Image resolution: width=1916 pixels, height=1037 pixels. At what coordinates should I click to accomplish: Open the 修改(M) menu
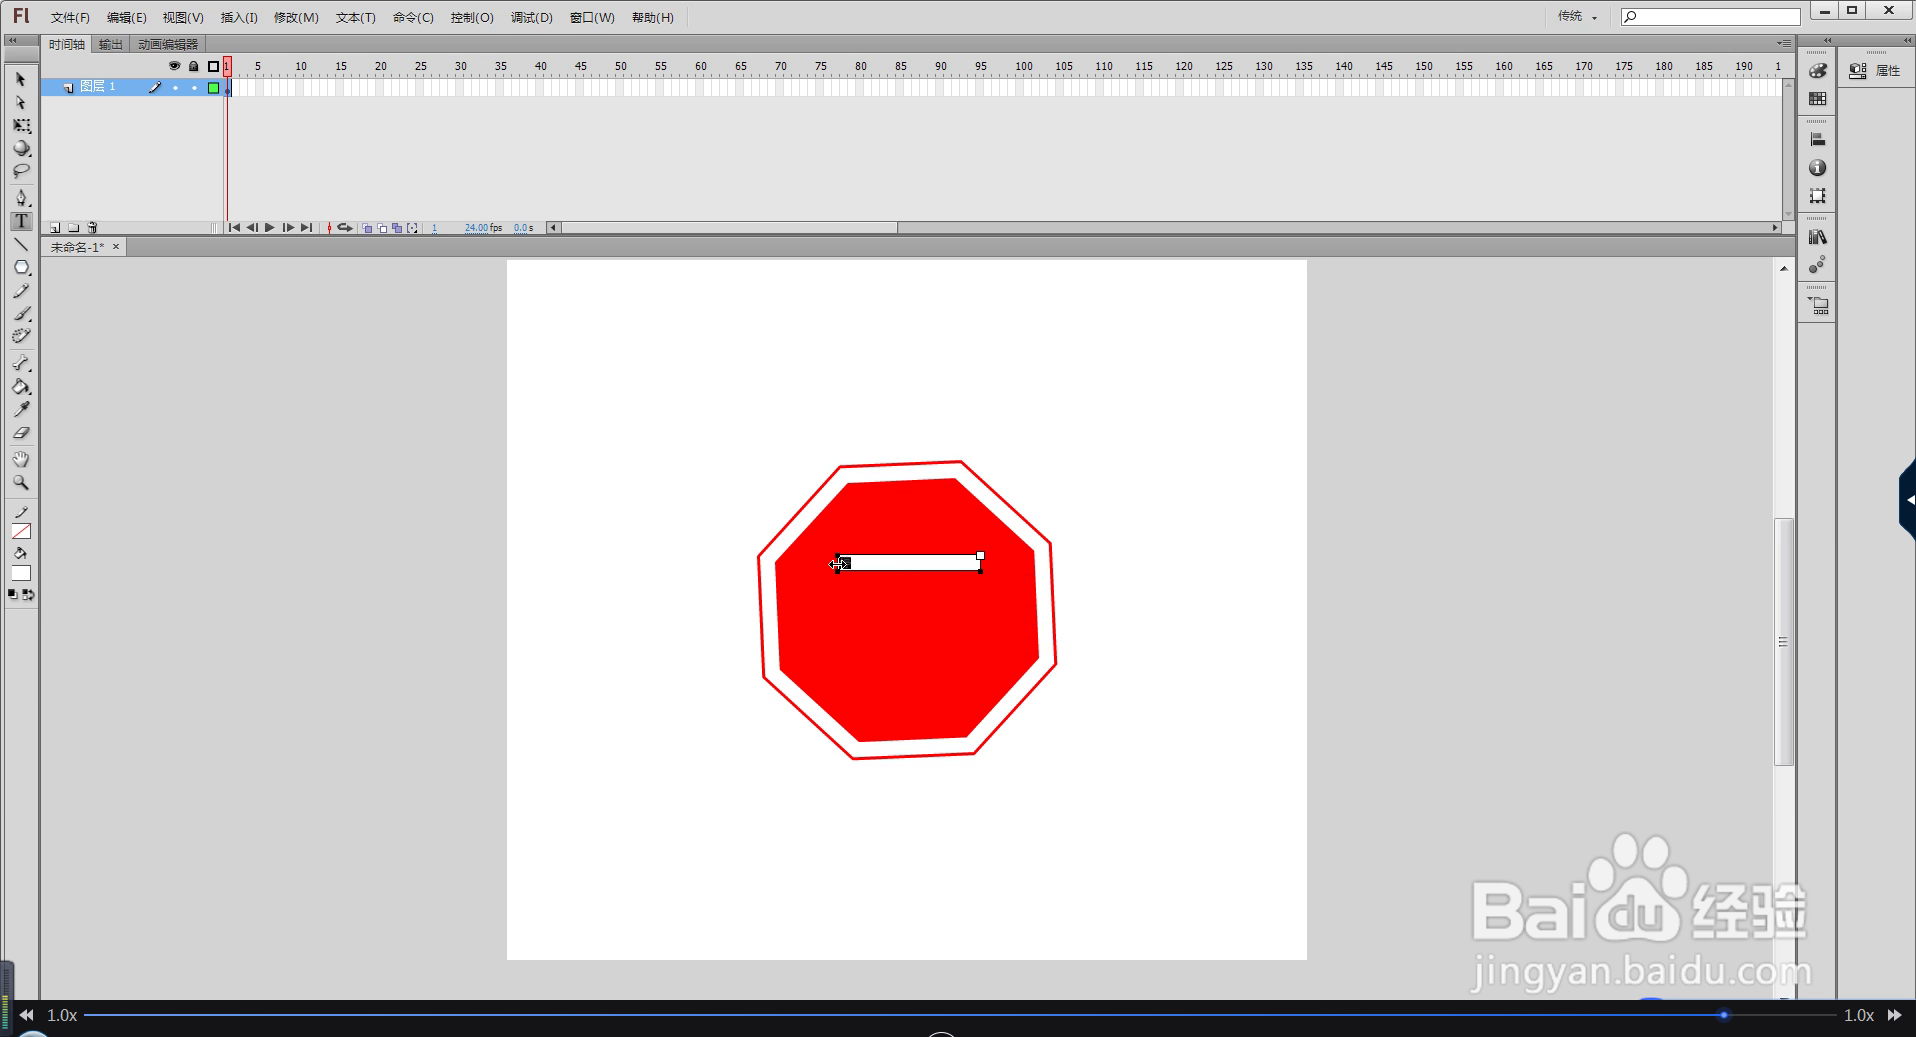point(295,17)
